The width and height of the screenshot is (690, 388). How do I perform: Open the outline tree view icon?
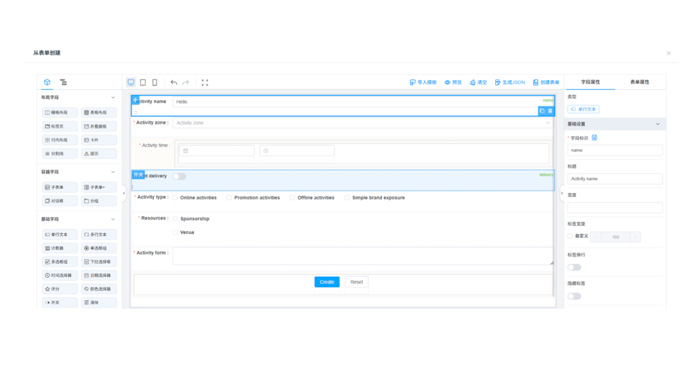(63, 82)
